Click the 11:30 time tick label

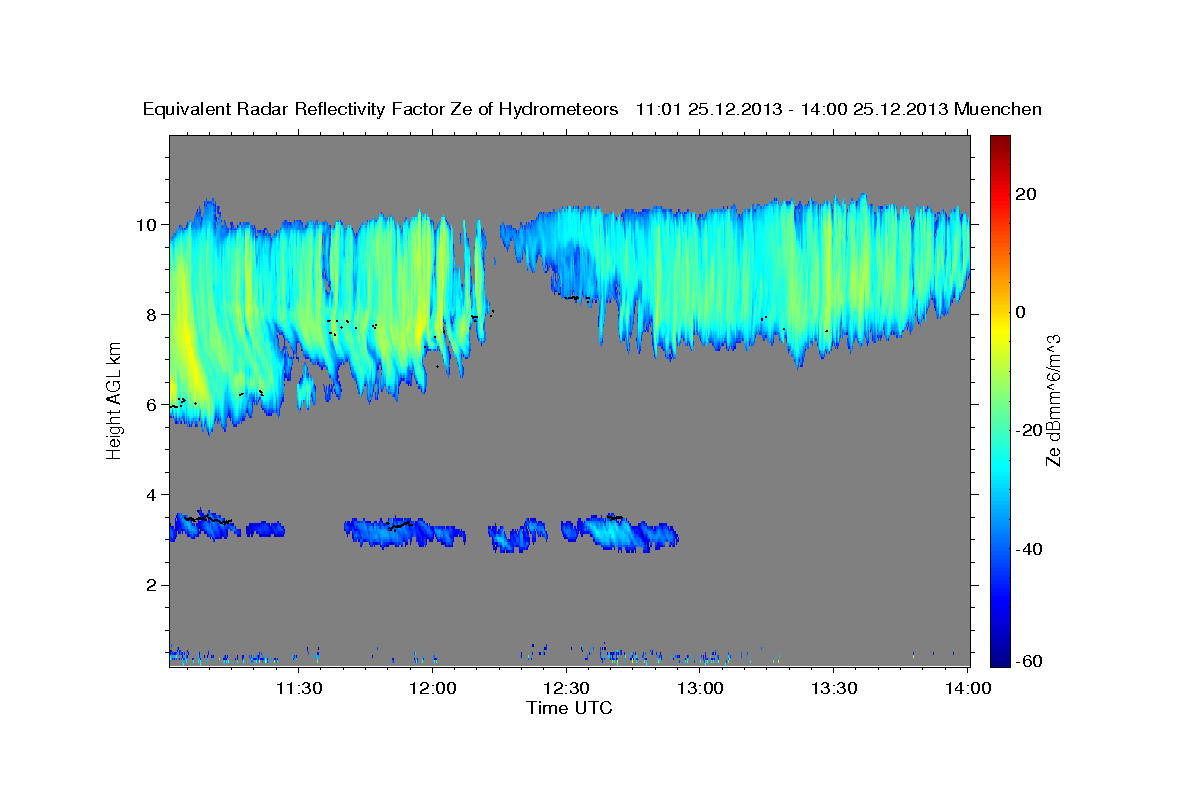click(298, 688)
